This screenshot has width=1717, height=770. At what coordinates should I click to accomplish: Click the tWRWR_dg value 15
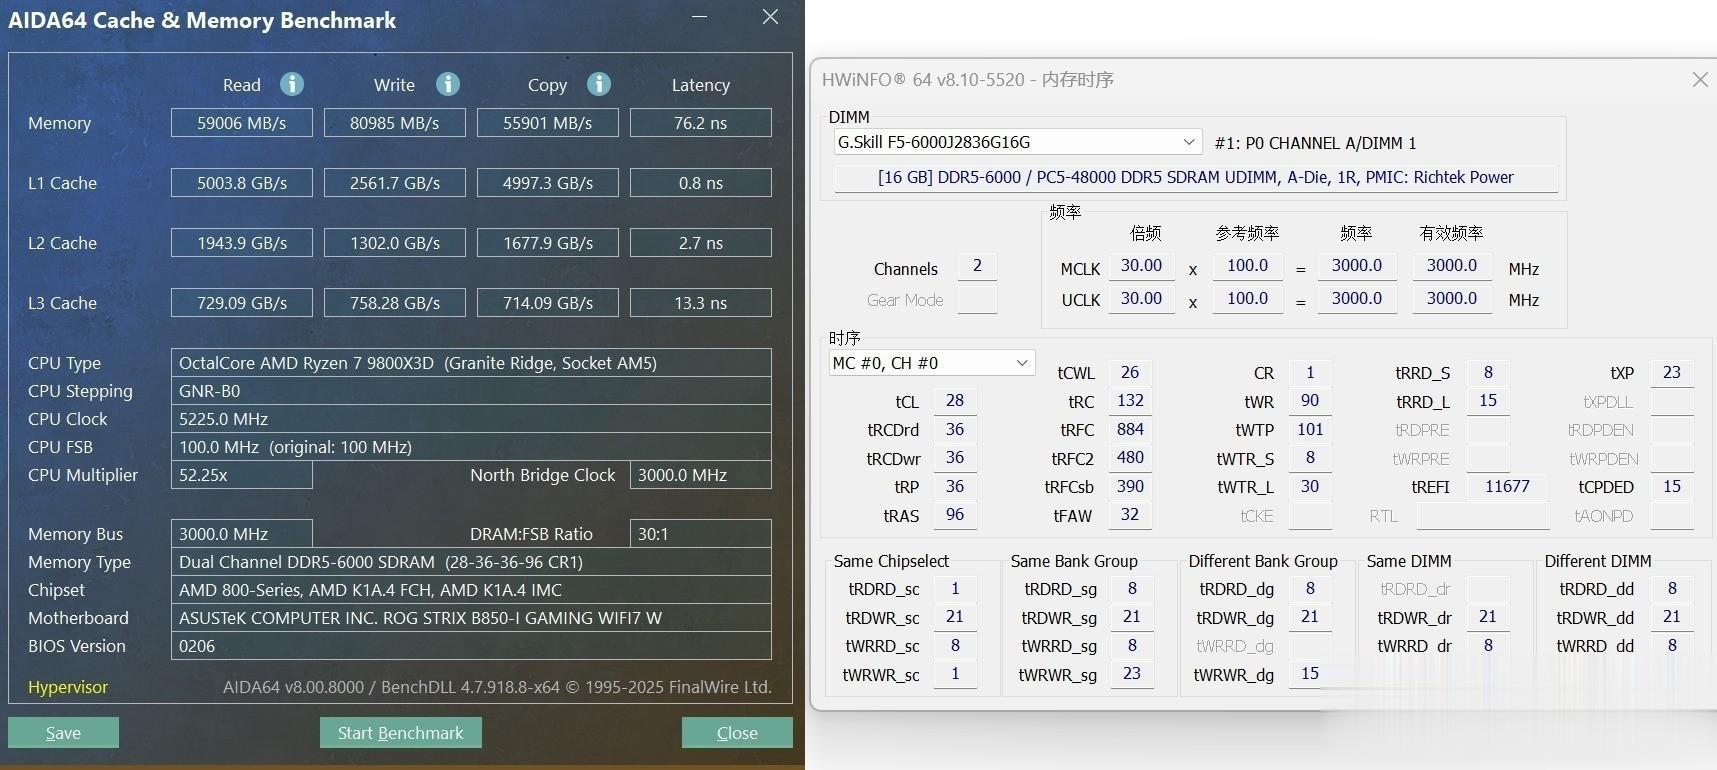coord(1310,674)
